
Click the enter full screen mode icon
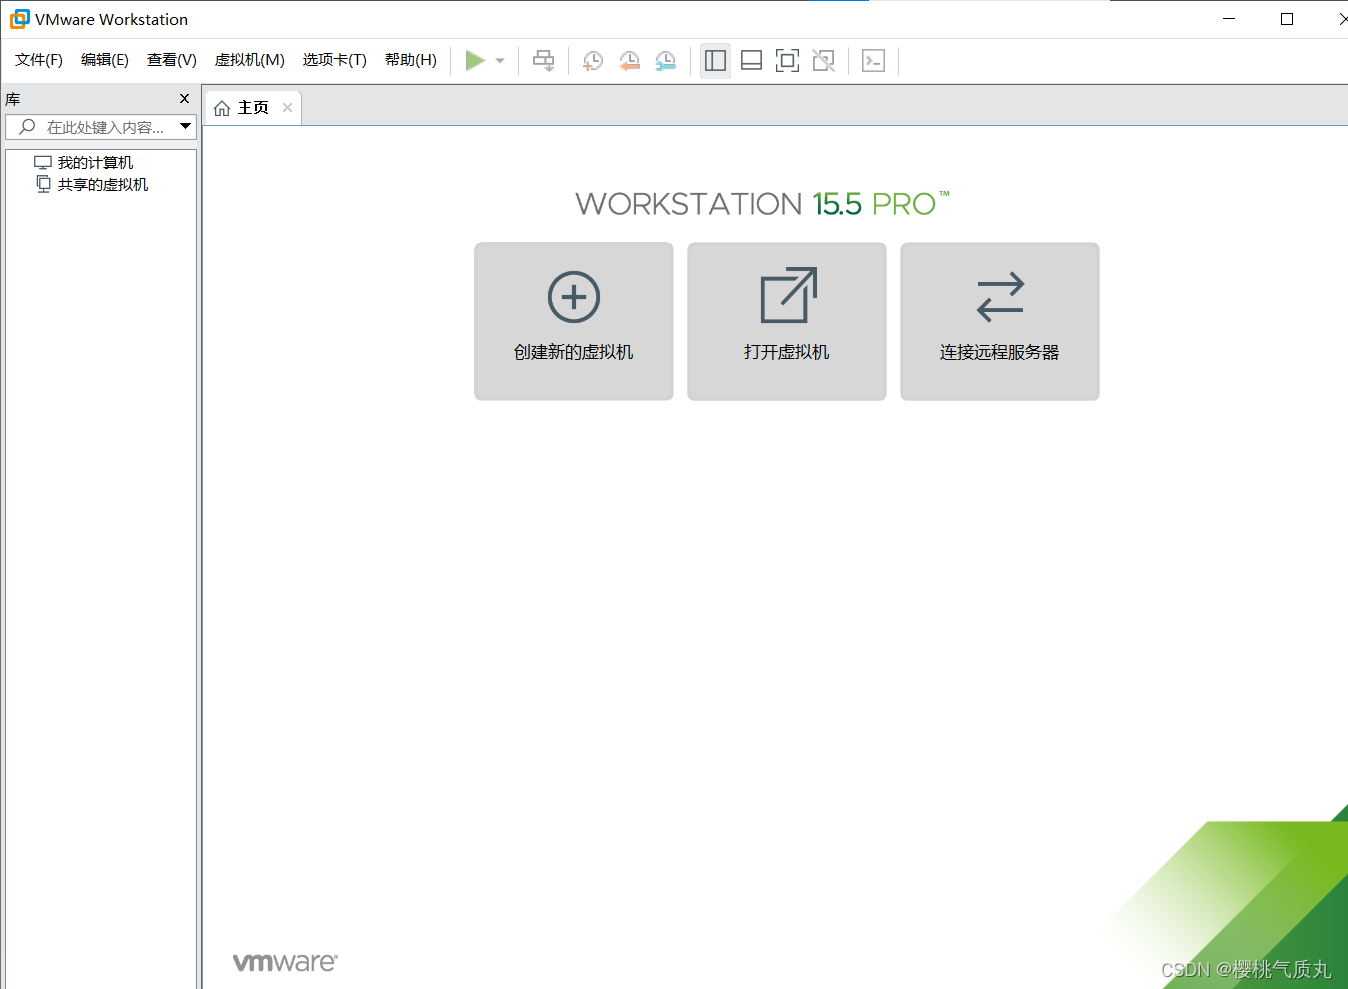pyautogui.click(x=787, y=61)
